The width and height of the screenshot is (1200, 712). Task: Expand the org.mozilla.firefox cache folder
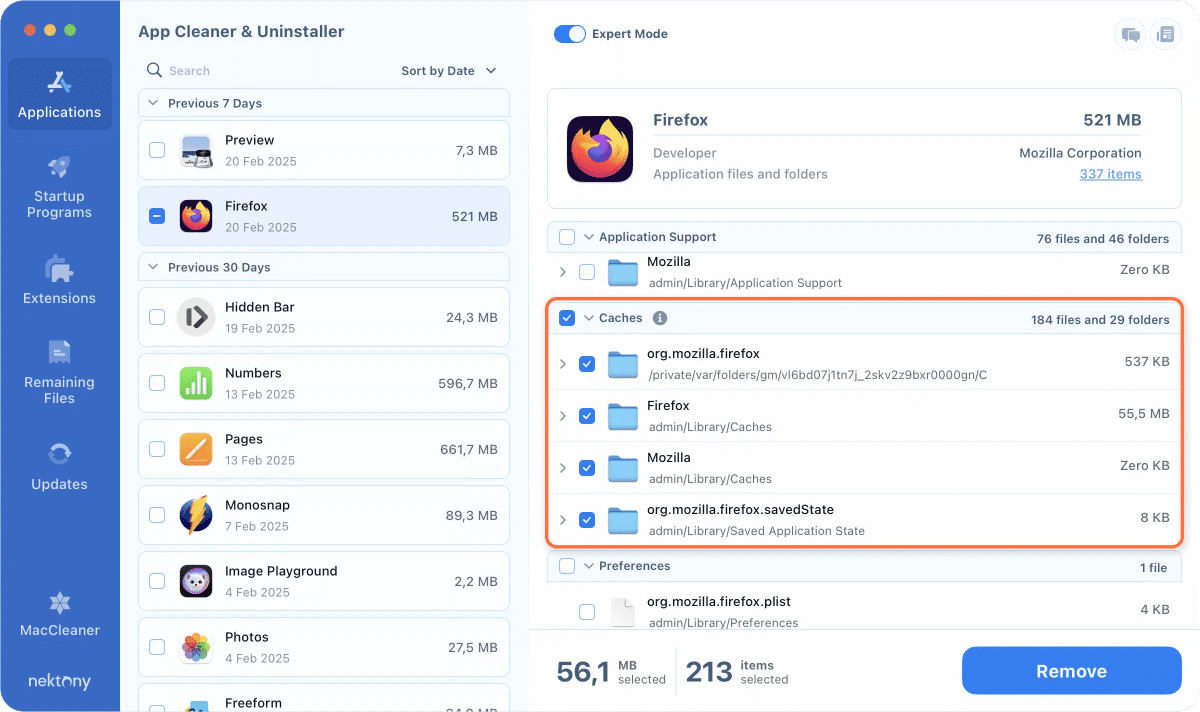click(x=563, y=364)
